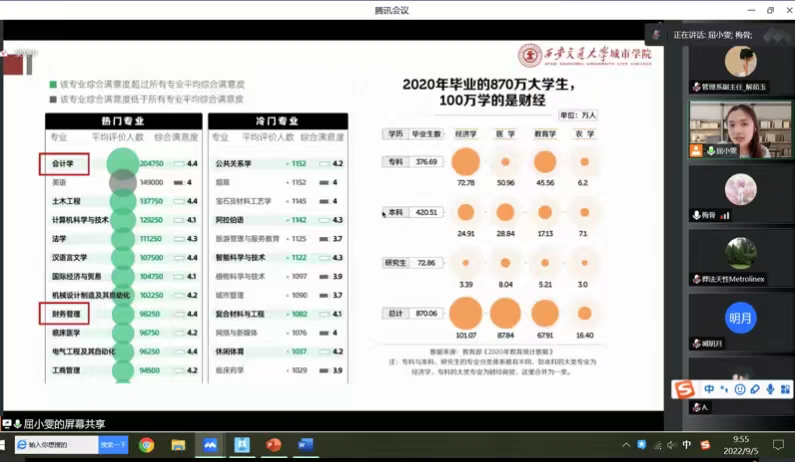Select 梅霄 participant tile
Viewport: 795px width, 462px height.
[x=740, y=190]
